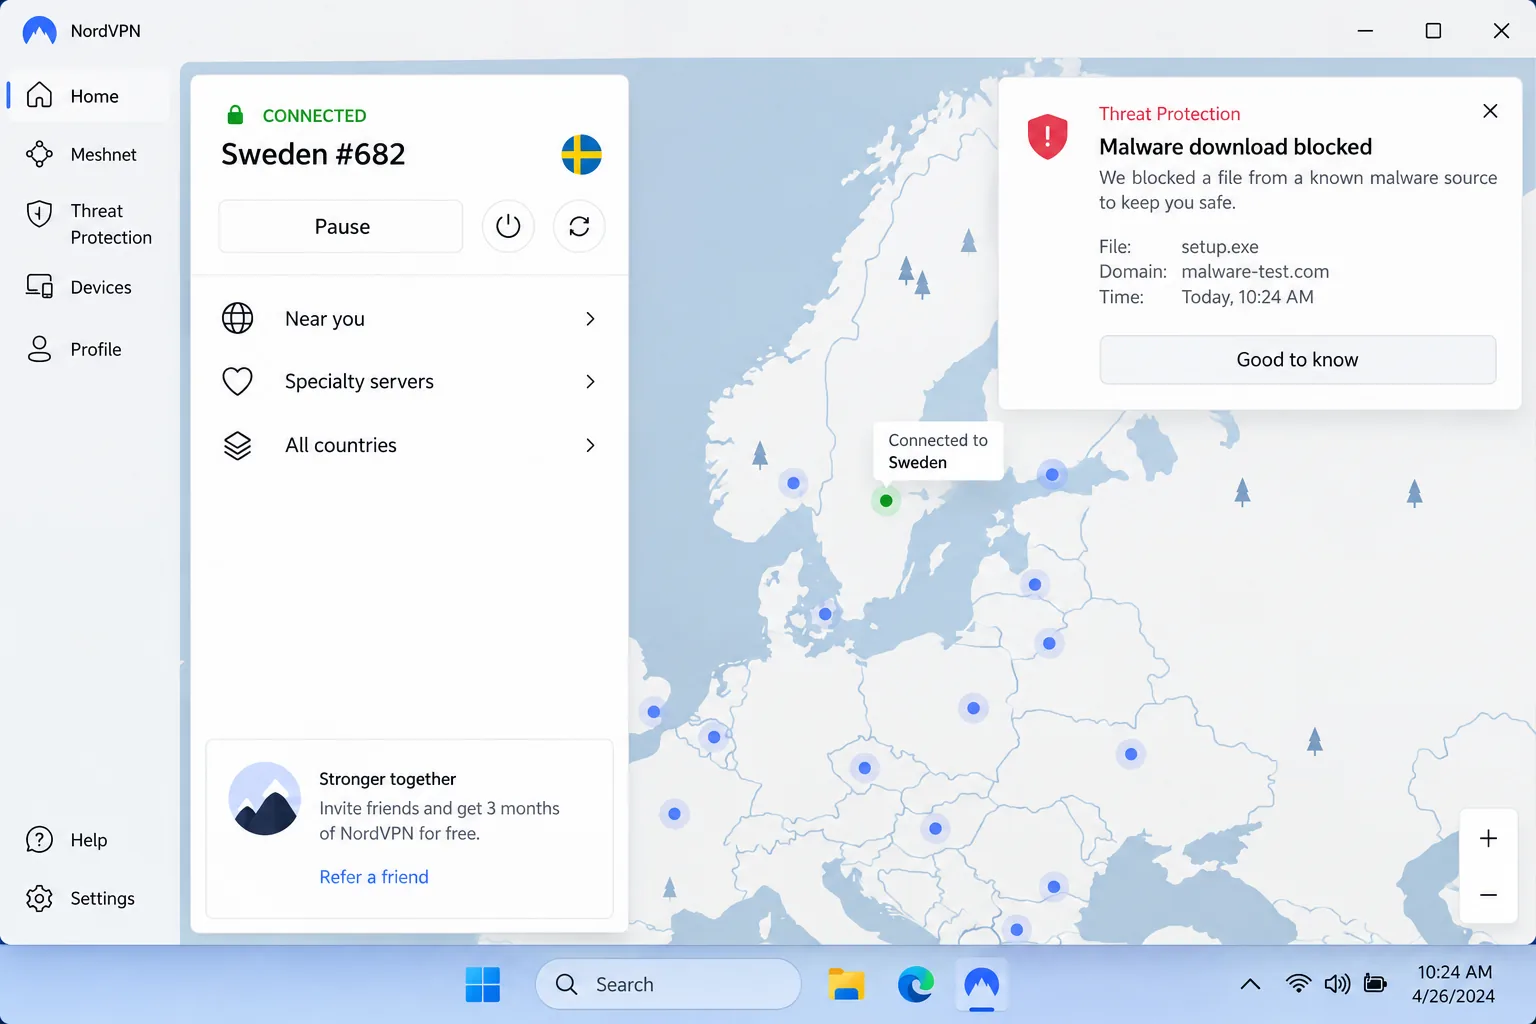Expand Near you with its chevron
The height and width of the screenshot is (1024, 1536).
point(590,318)
